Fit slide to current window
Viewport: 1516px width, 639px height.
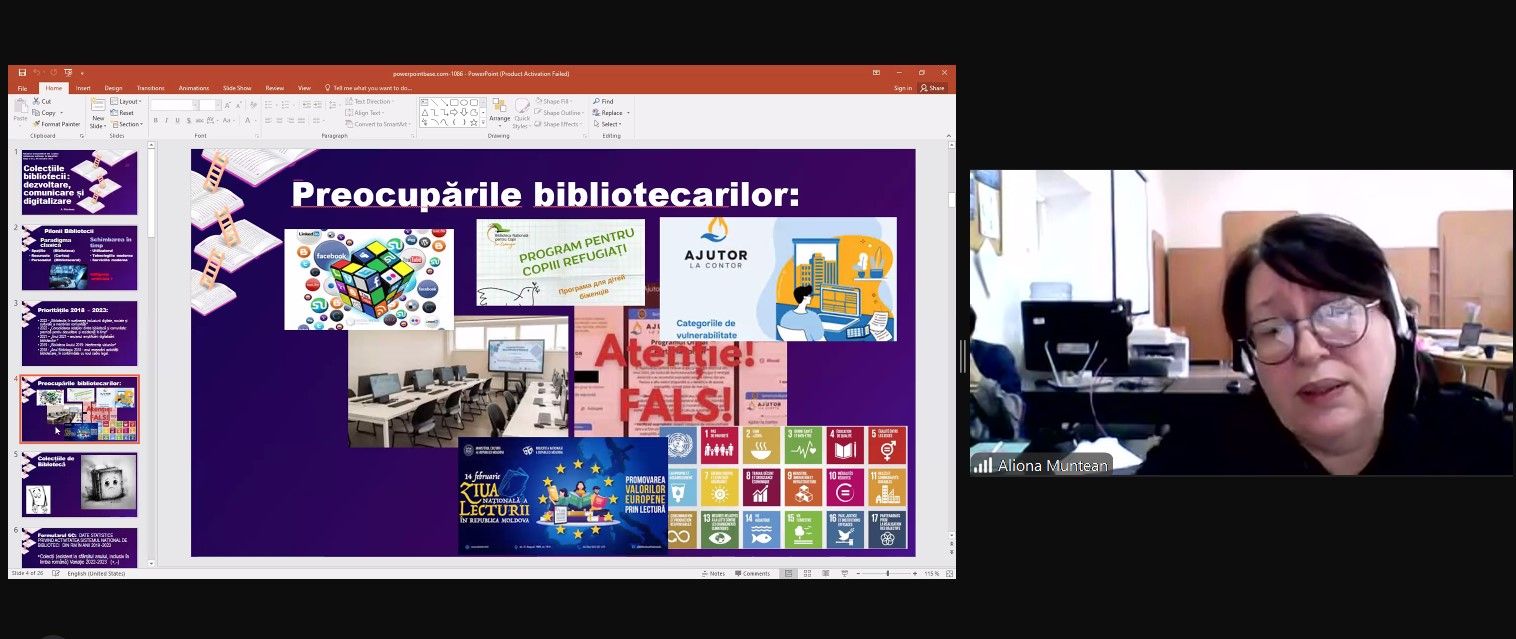pyautogui.click(x=947, y=573)
